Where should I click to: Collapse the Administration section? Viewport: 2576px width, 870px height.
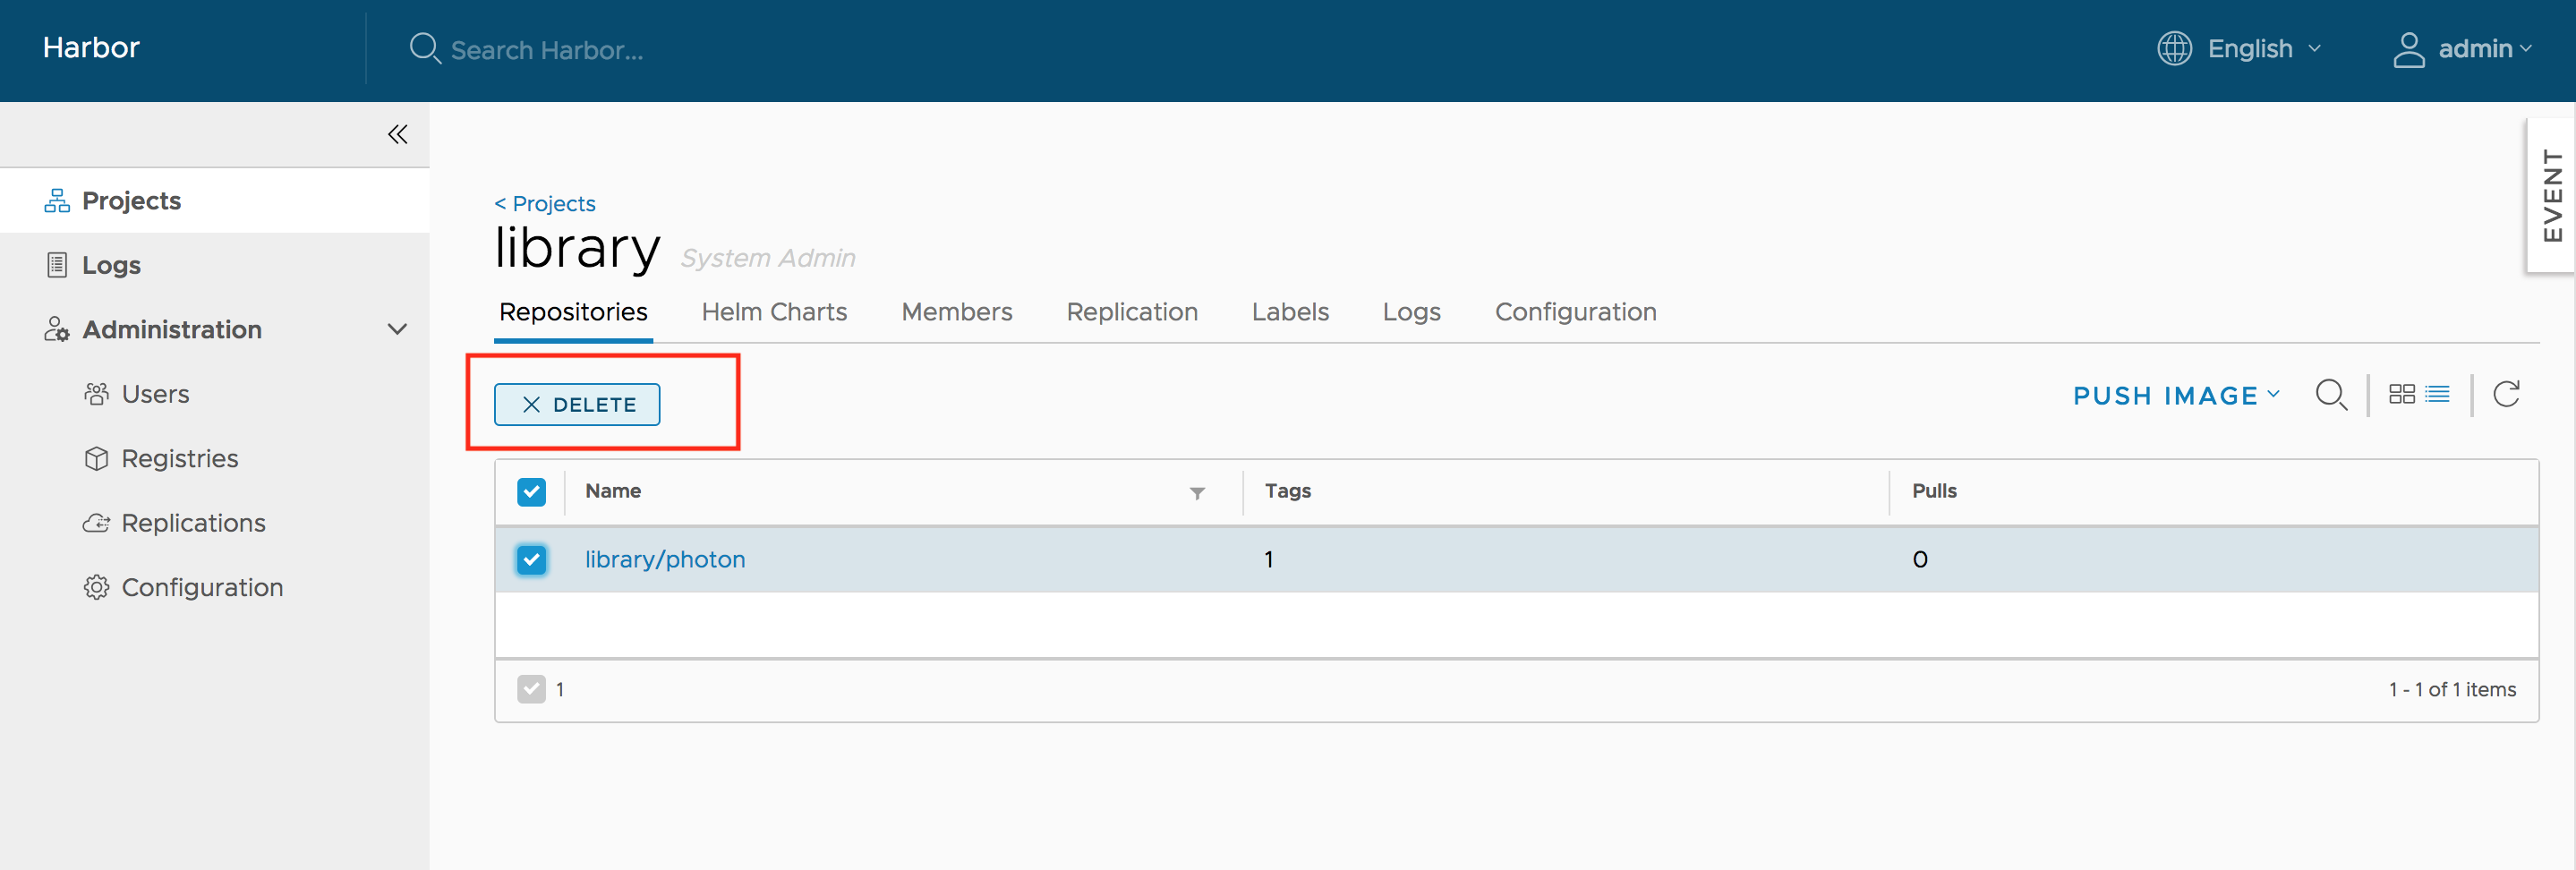[x=397, y=329]
